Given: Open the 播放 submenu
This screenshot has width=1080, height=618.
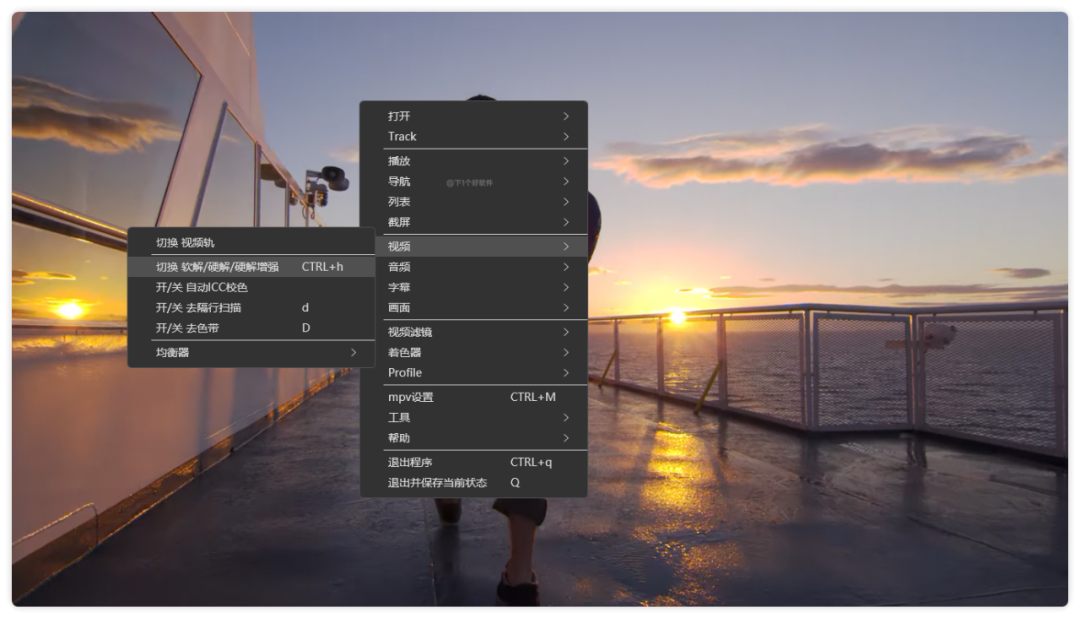Looking at the screenshot, I should [473, 161].
